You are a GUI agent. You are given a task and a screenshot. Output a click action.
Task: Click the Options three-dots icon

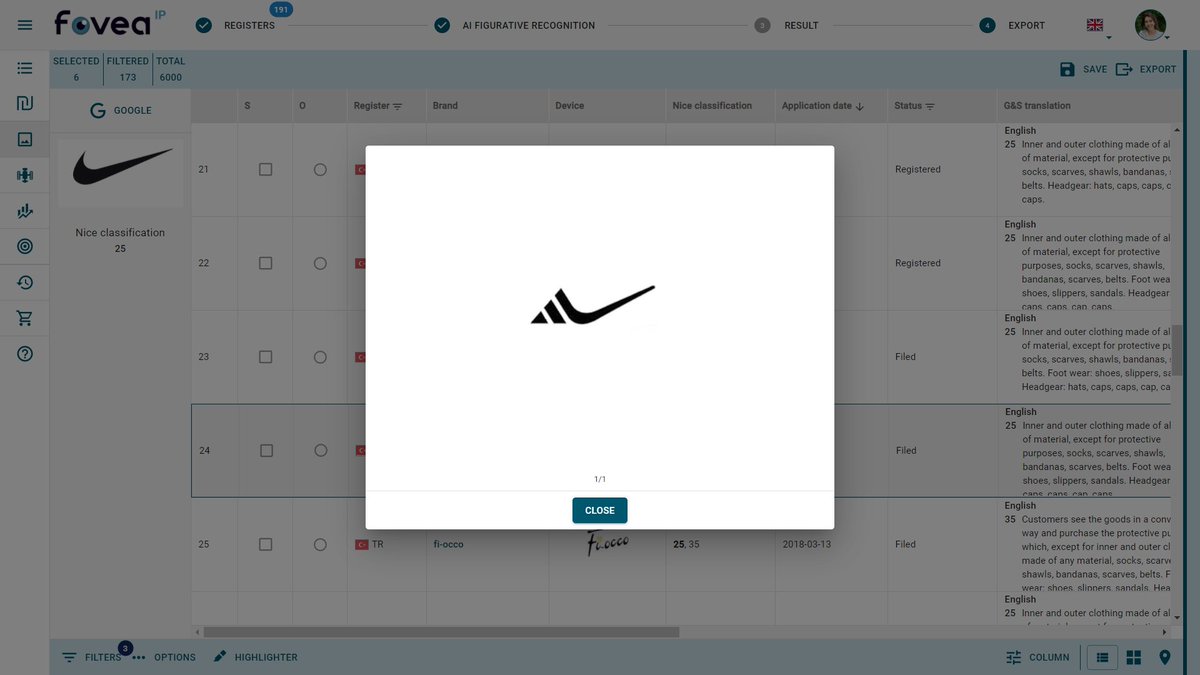point(139,657)
